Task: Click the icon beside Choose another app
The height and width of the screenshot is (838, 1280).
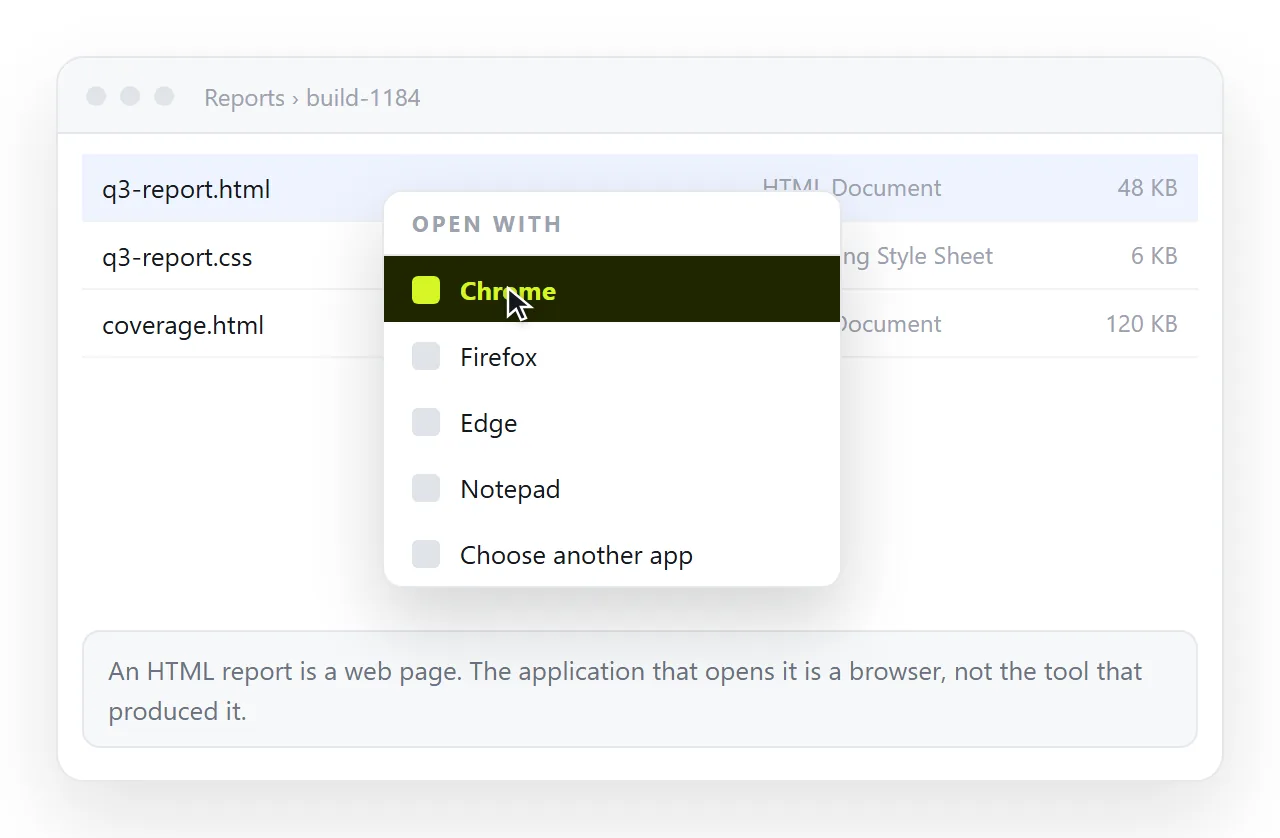Action: pos(426,554)
